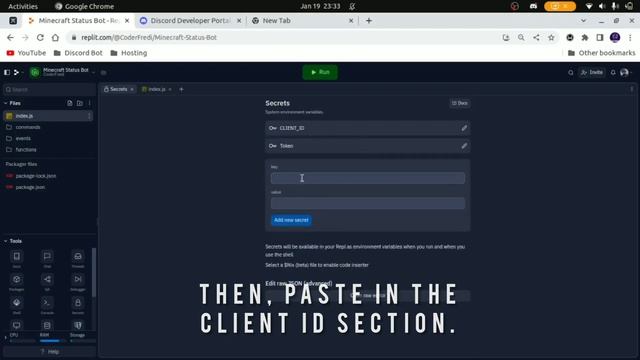640x360 pixels.
Task: Open Chrome three-dot menu
Action: [x=630, y=38]
